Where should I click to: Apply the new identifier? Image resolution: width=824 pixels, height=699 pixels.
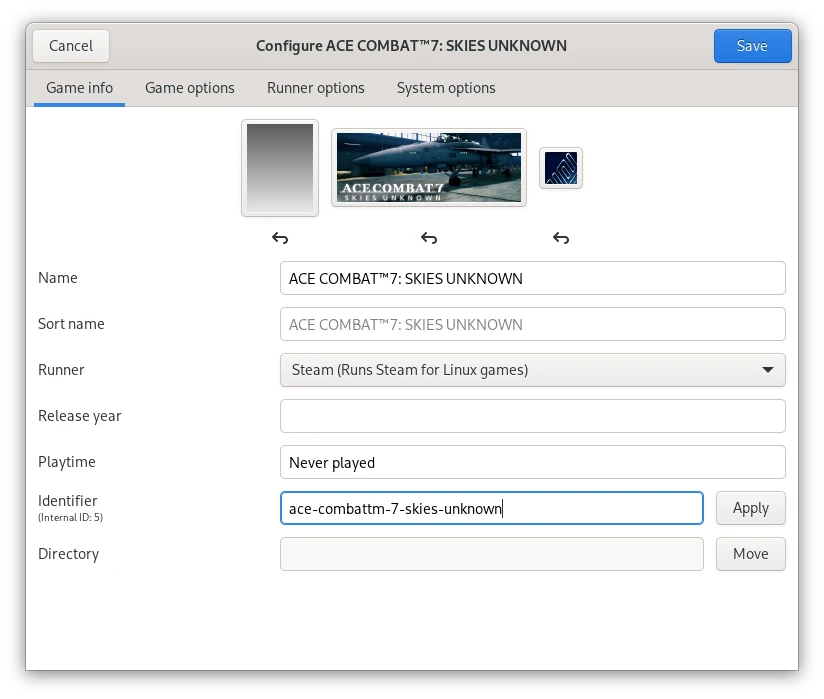pos(750,508)
